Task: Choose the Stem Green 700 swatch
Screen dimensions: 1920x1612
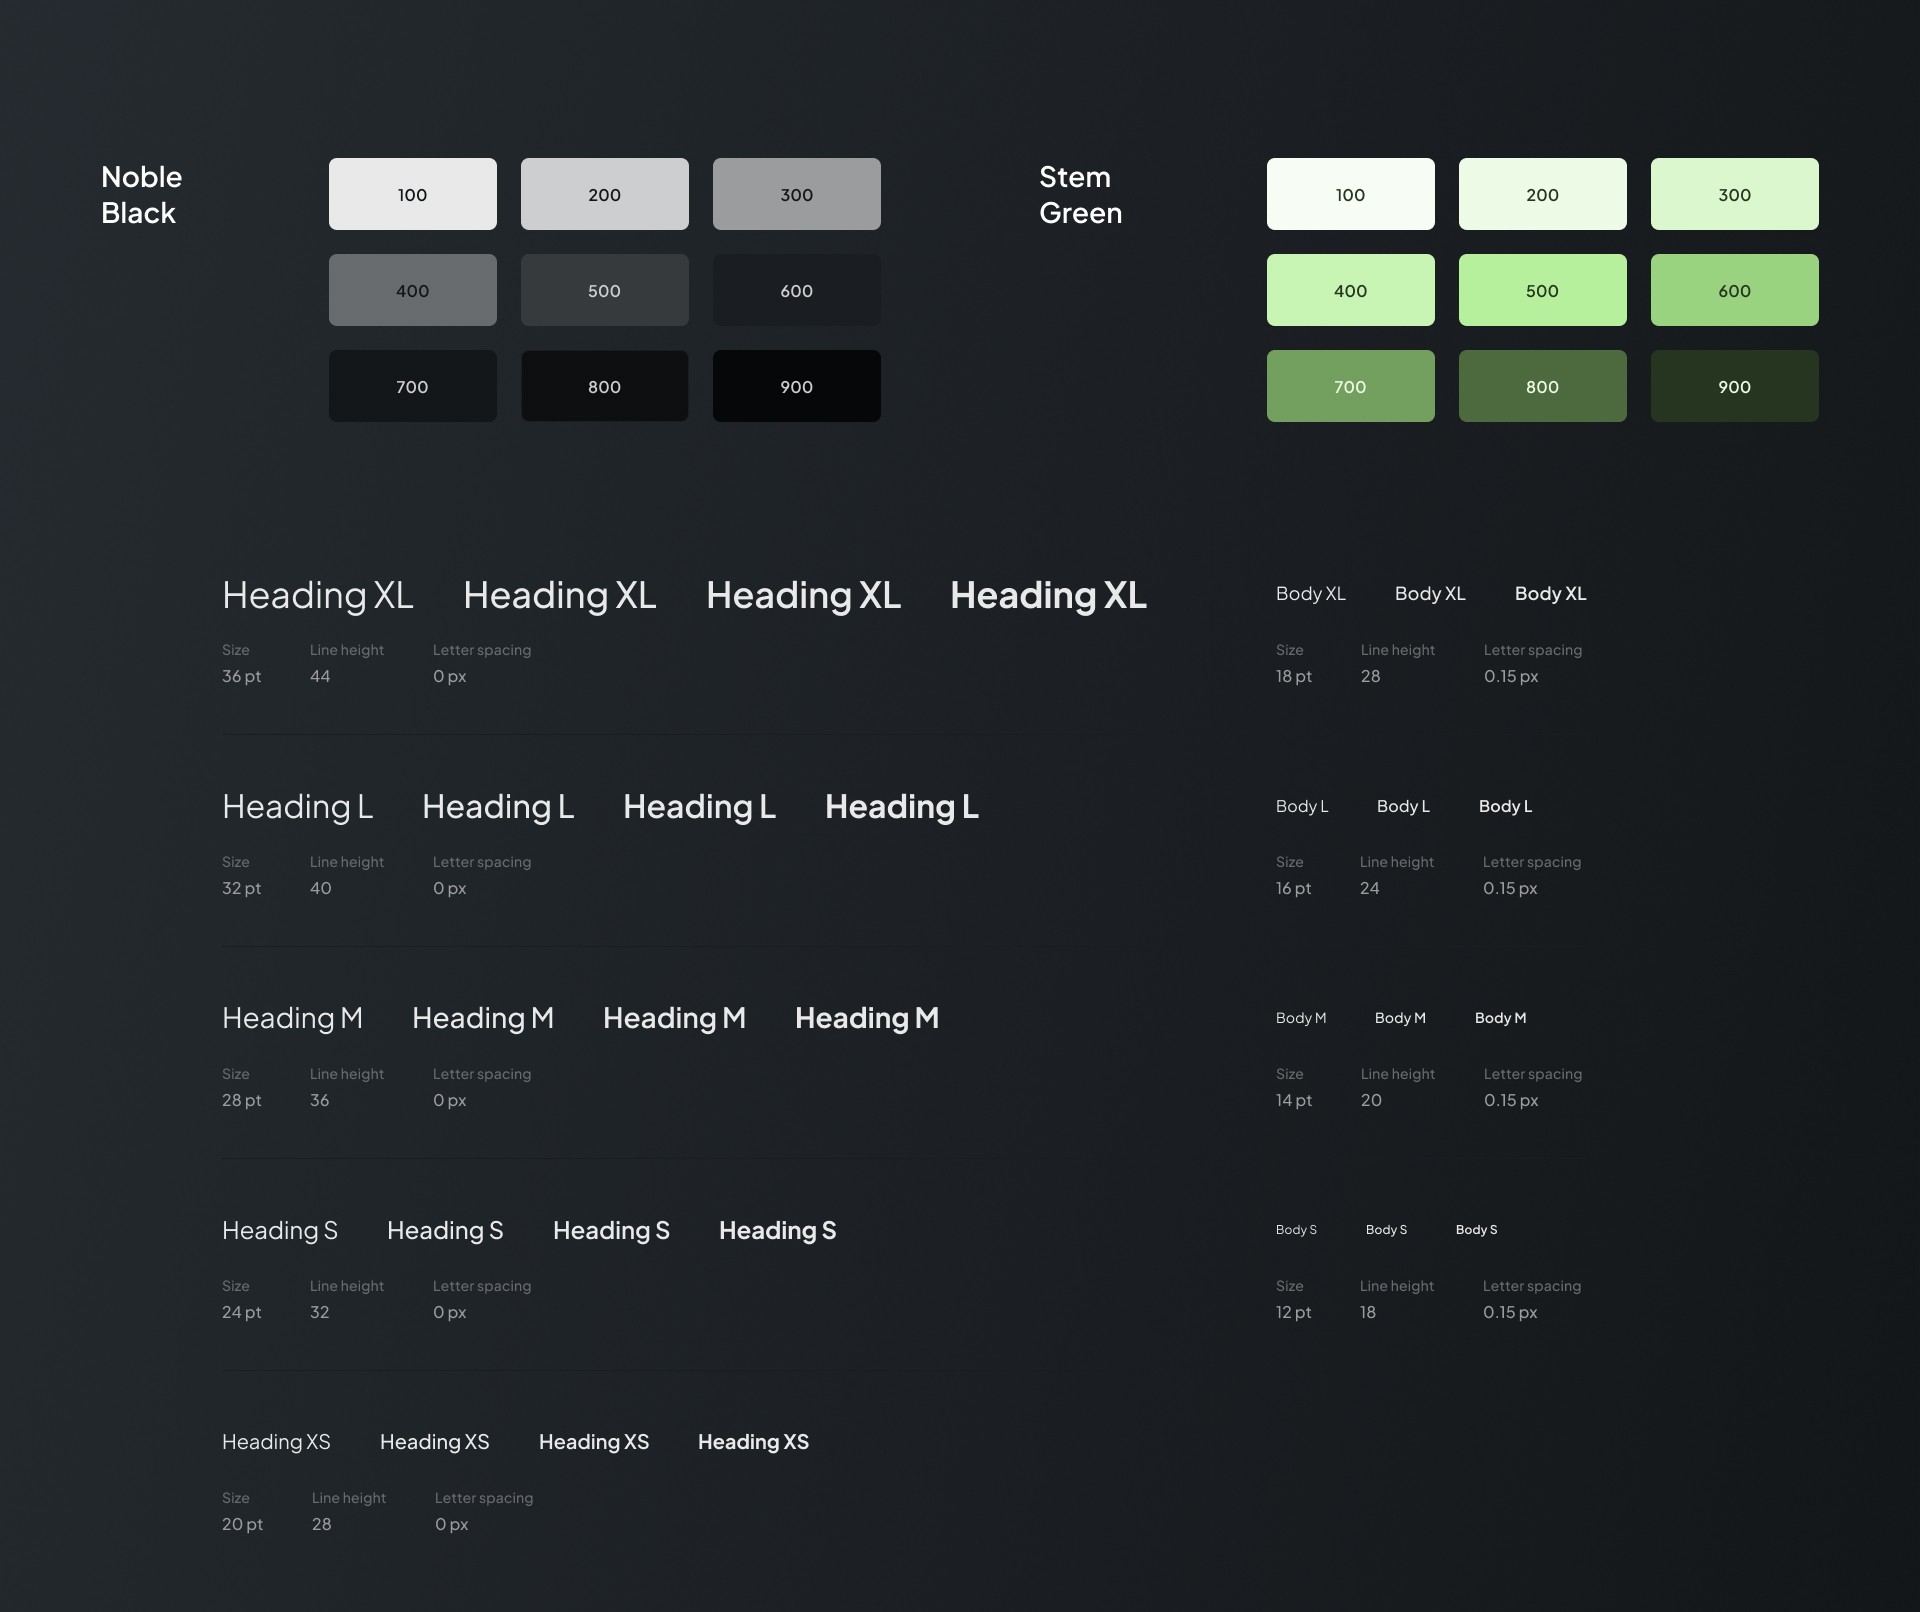Action: pos(1350,386)
